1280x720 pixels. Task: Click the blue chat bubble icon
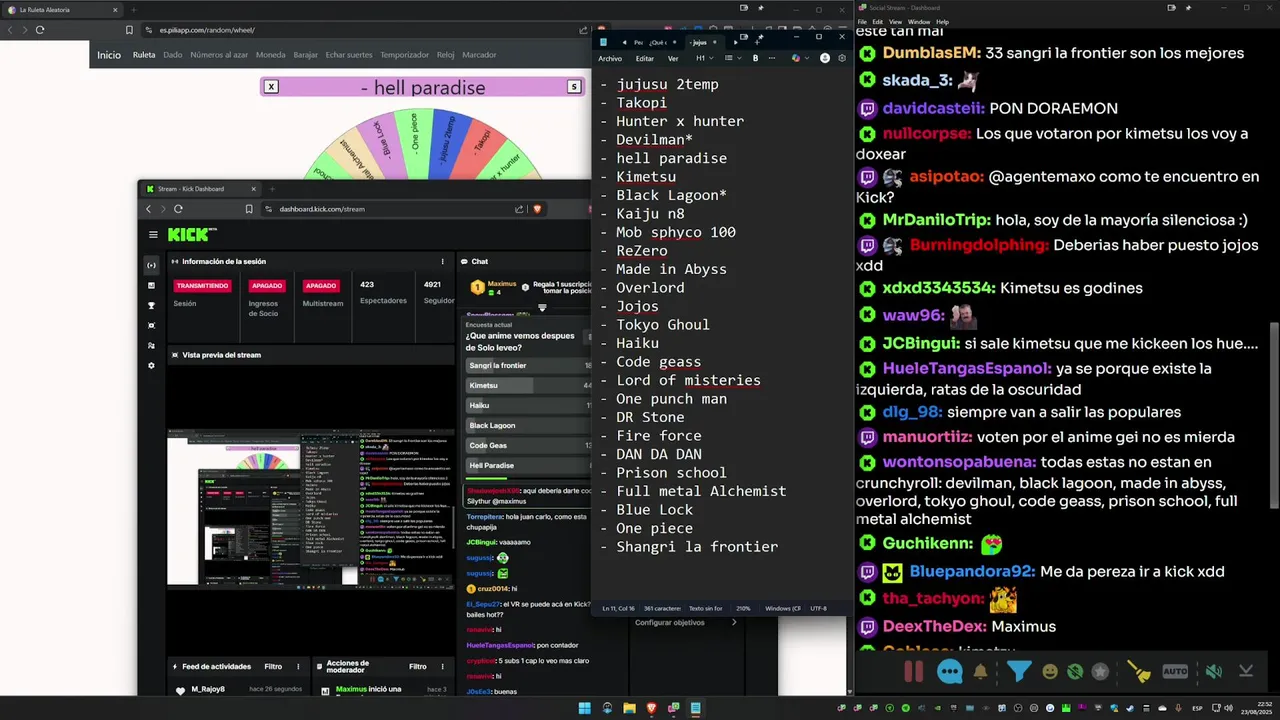coord(949,672)
